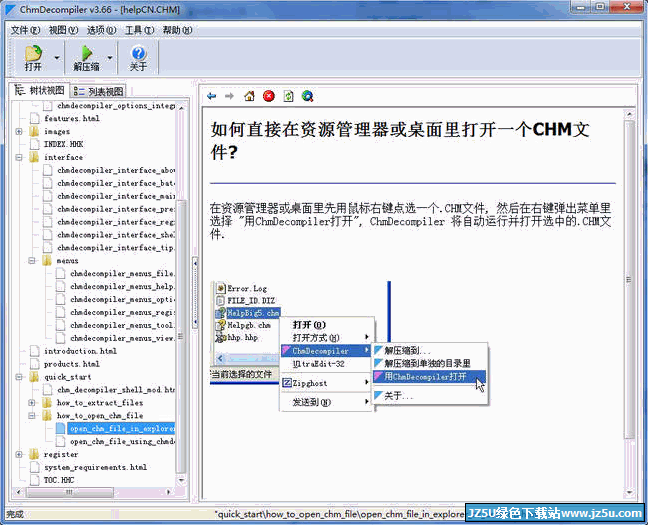Click the content scrollbar down arrow
Image resolution: width=648 pixels, height=525 pixels.
629,492
